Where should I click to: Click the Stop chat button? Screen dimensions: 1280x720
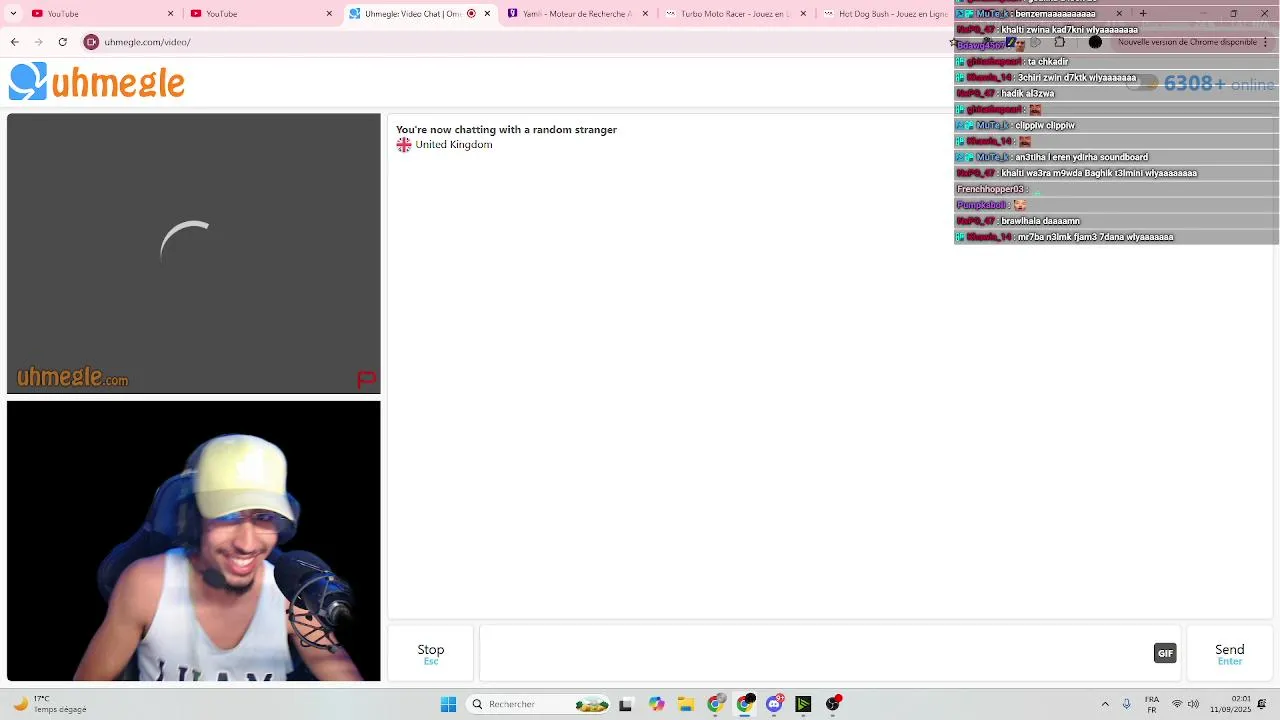pyautogui.click(x=431, y=654)
